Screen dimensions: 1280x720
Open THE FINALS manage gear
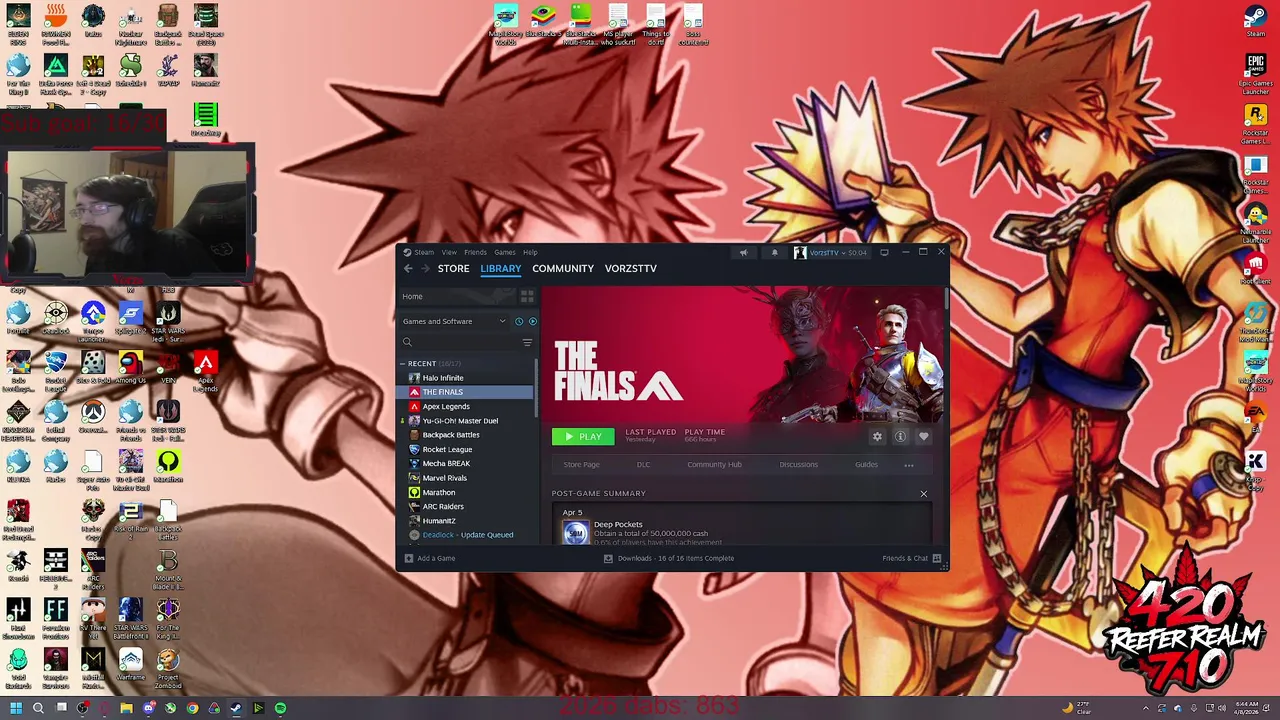(877, 436)
